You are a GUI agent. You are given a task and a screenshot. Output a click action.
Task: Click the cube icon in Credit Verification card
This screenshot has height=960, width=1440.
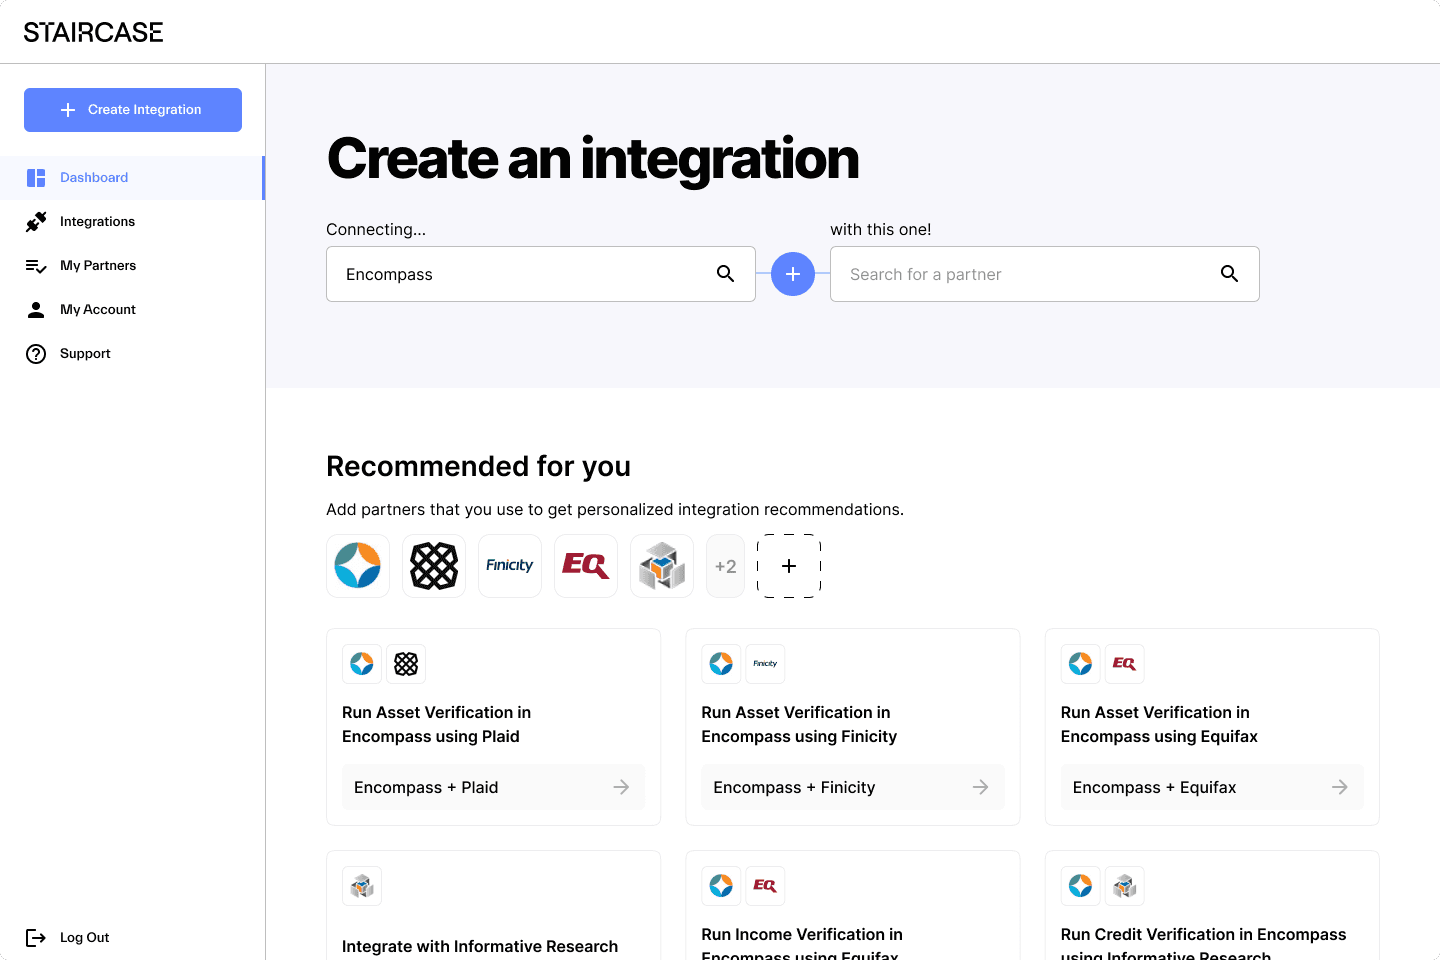pos(1125,886)
